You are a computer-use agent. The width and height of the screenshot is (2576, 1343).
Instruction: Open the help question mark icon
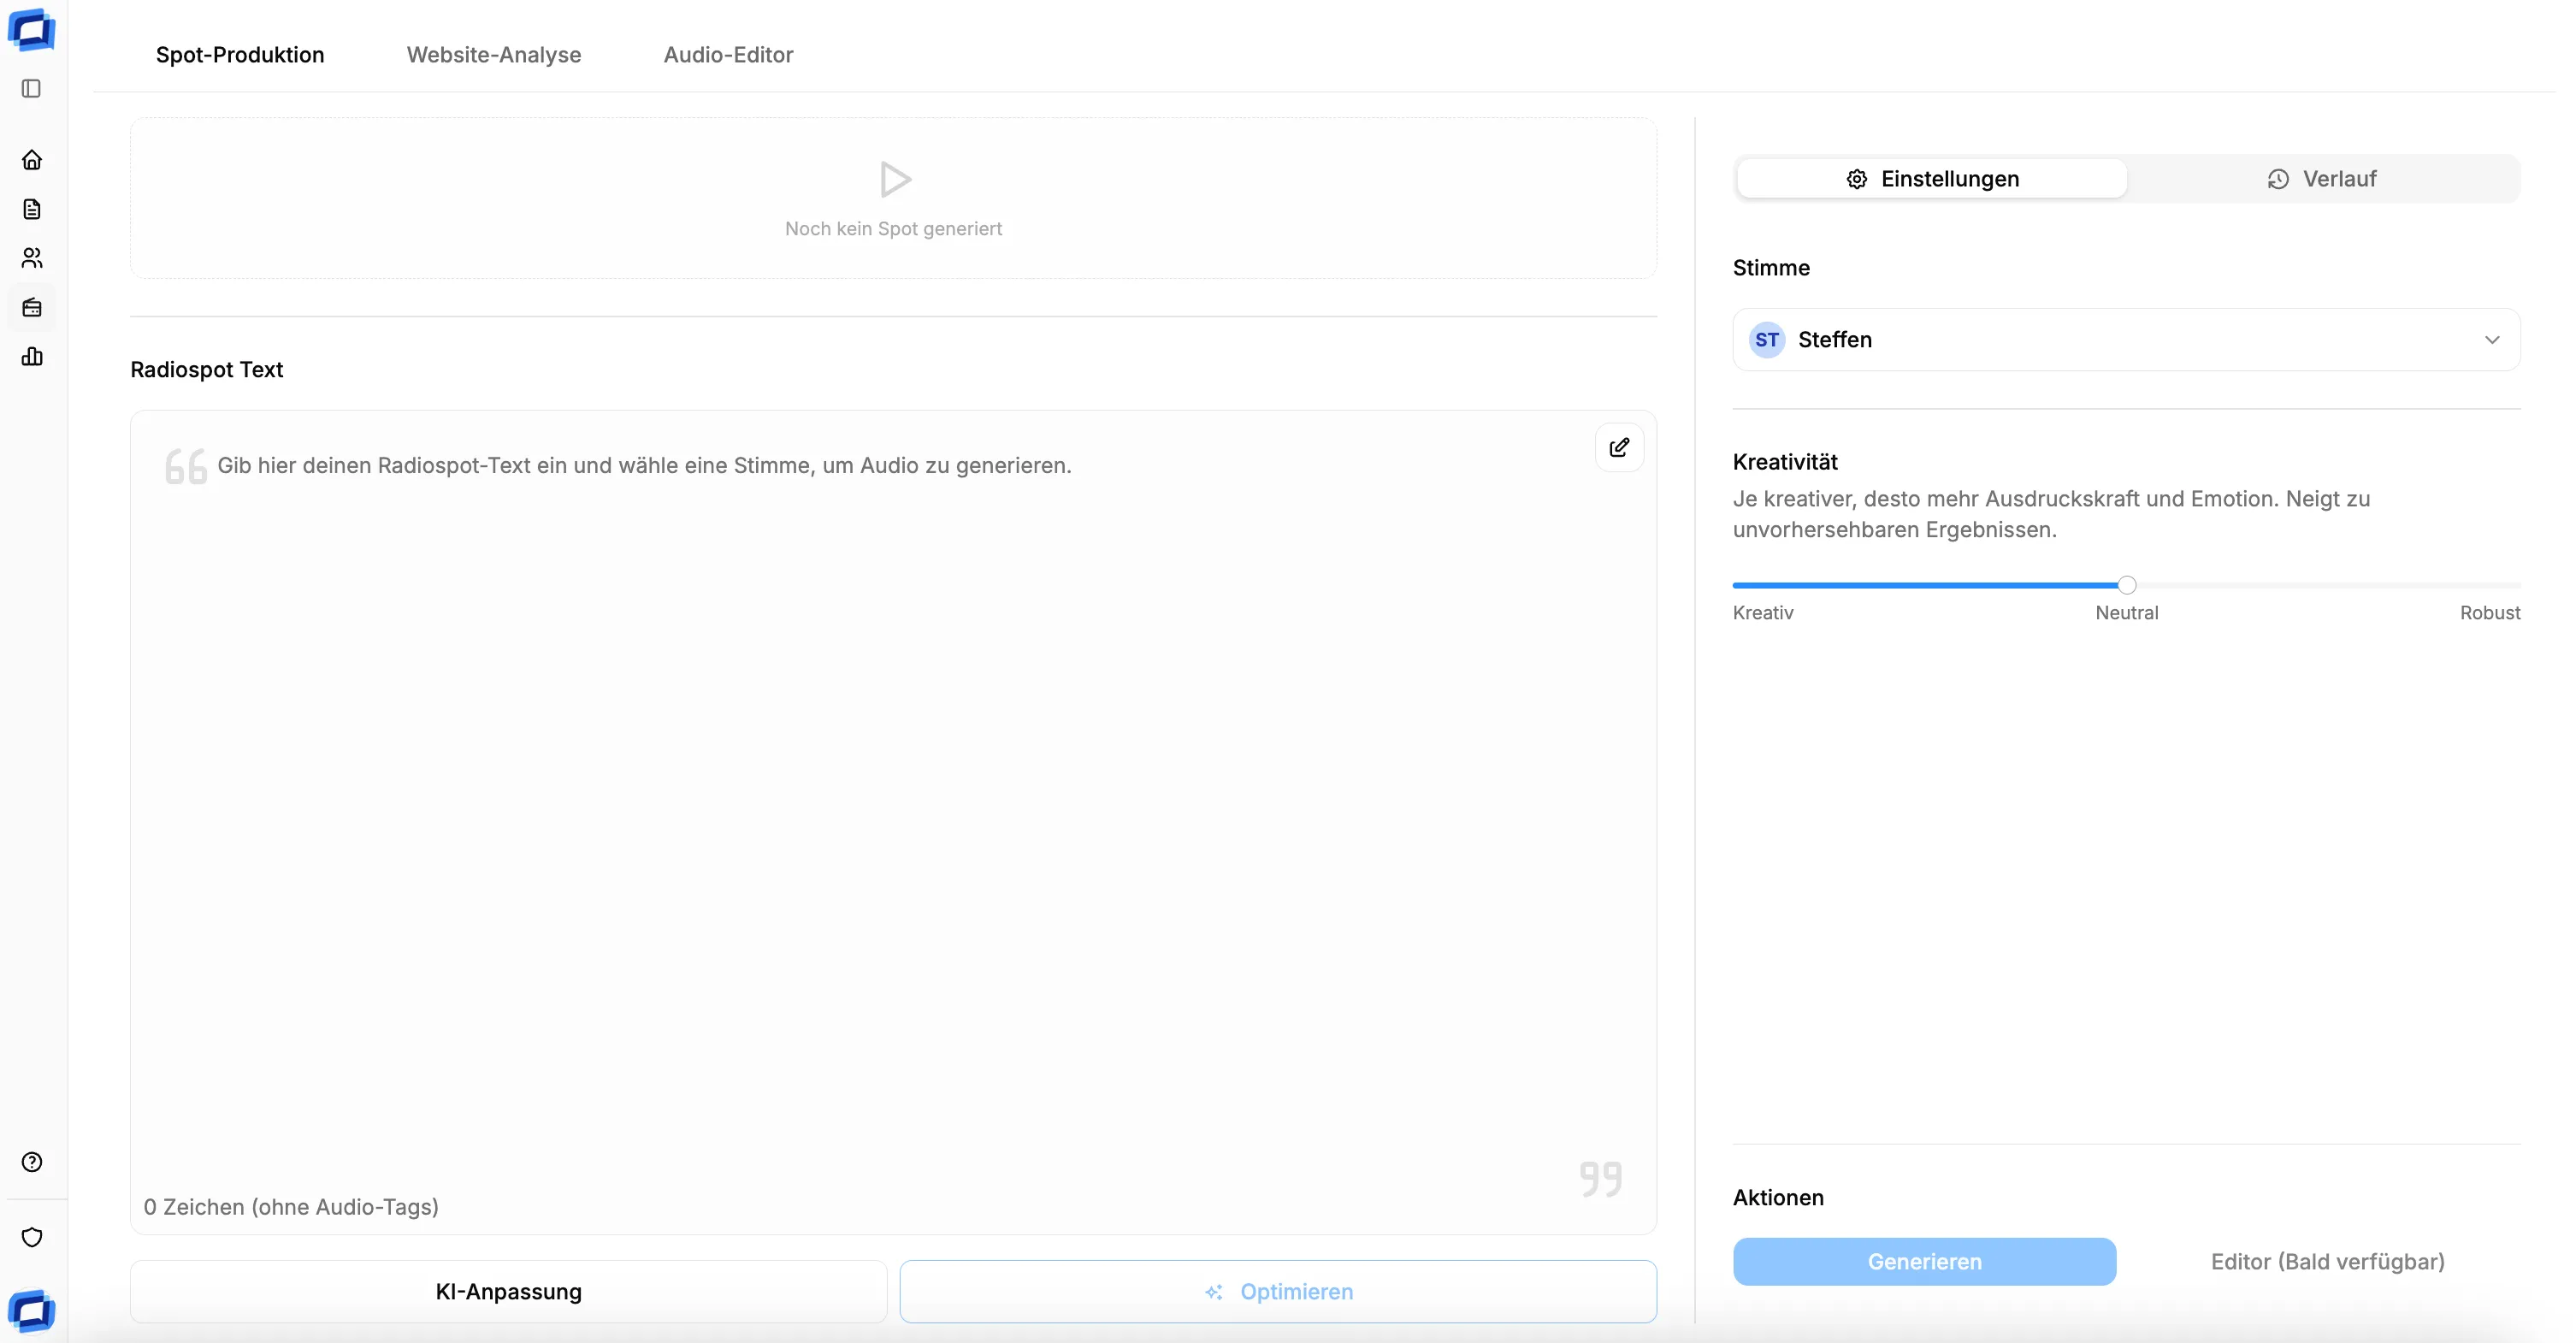click(32, 1162)
